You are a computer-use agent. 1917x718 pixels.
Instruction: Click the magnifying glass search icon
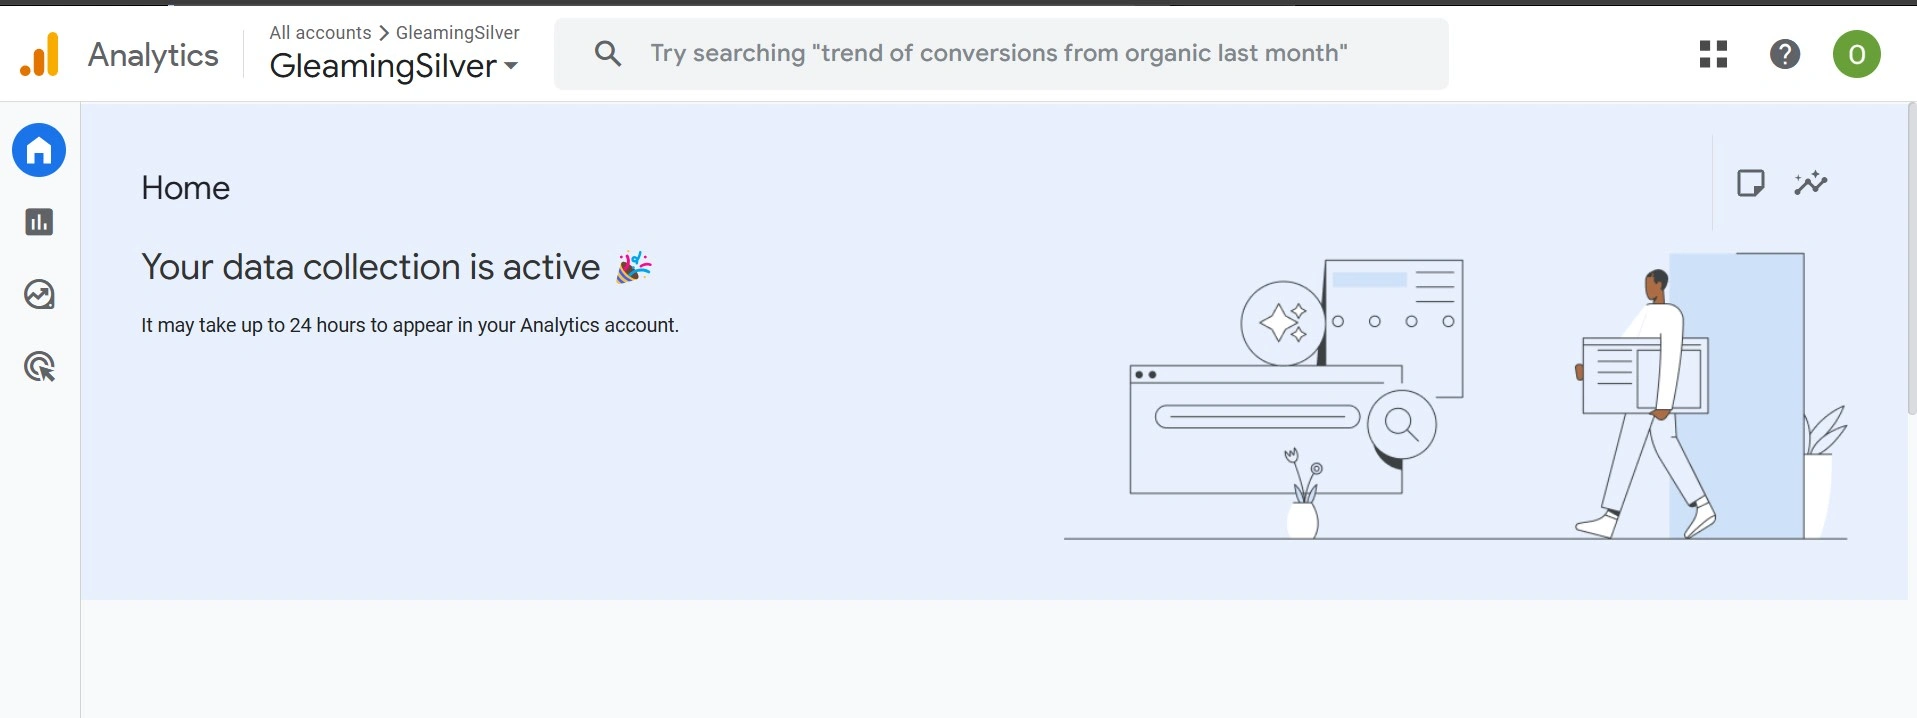point(607,54)
